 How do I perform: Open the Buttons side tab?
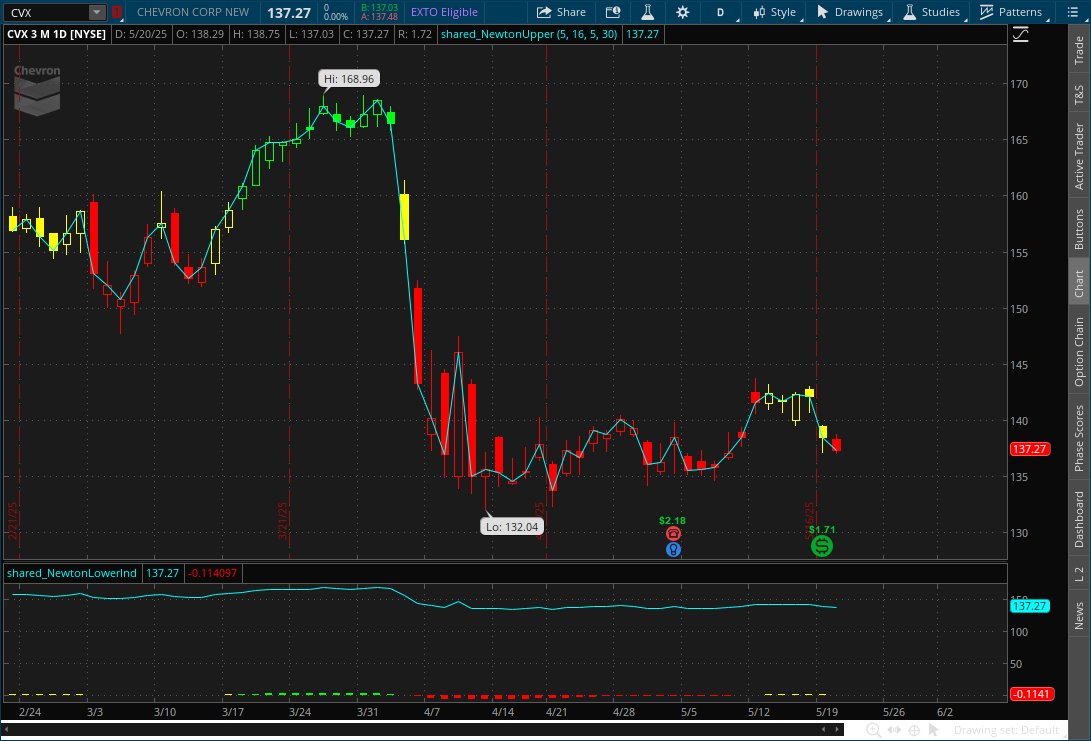click(1079, 229)
